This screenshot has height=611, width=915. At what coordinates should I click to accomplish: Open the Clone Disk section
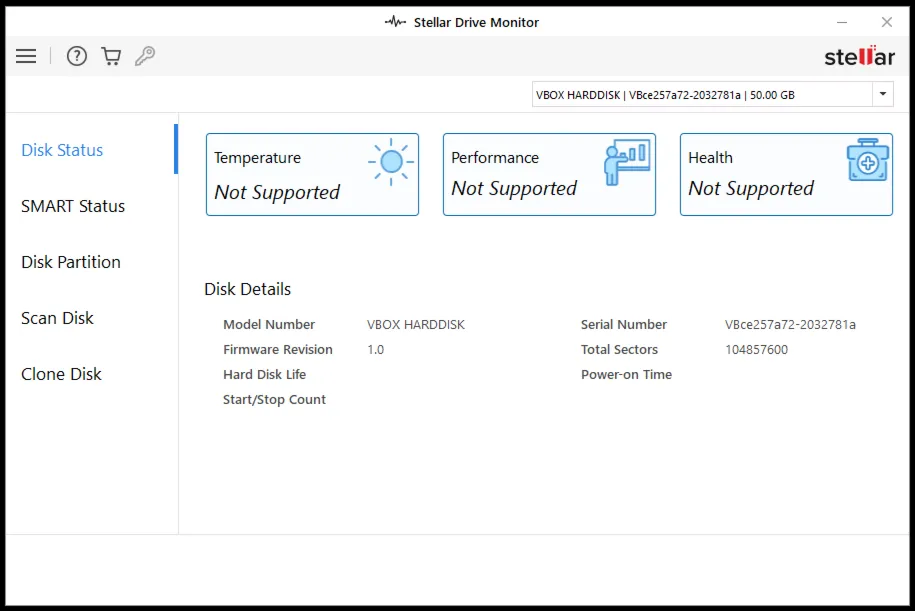coord(61,374)
